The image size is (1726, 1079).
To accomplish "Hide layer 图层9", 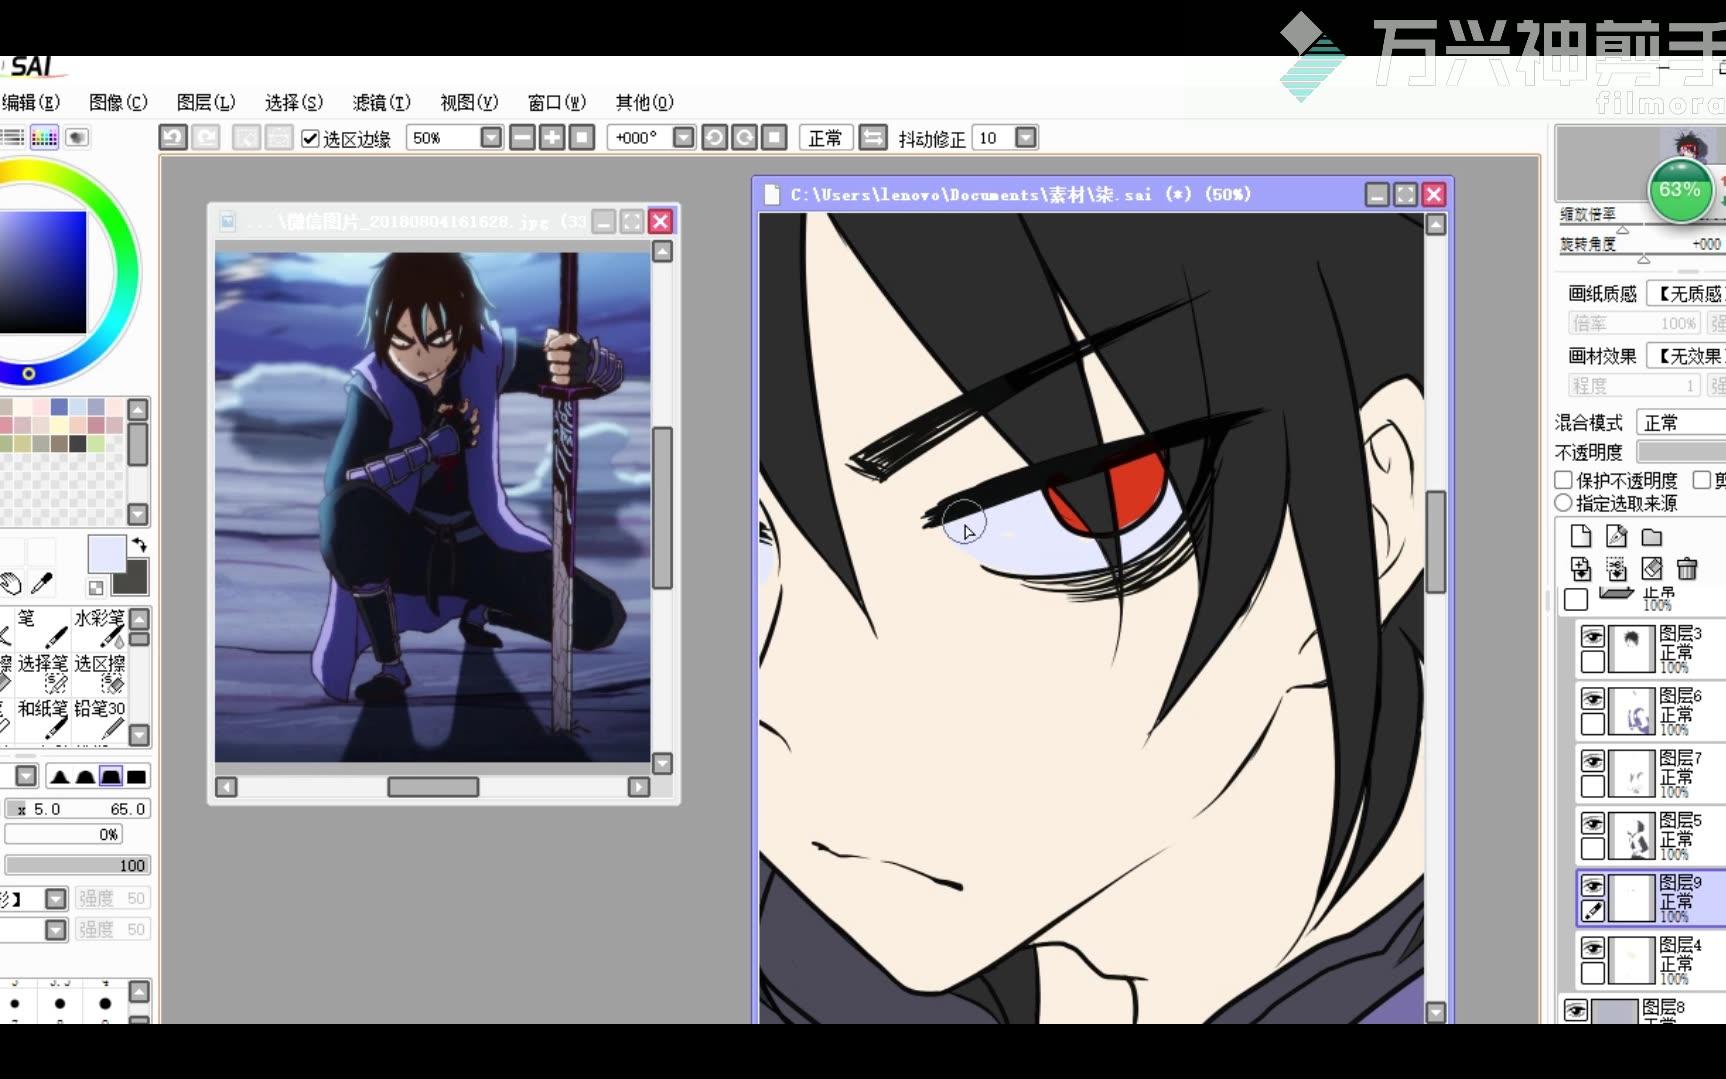I will coord(1592,886).
